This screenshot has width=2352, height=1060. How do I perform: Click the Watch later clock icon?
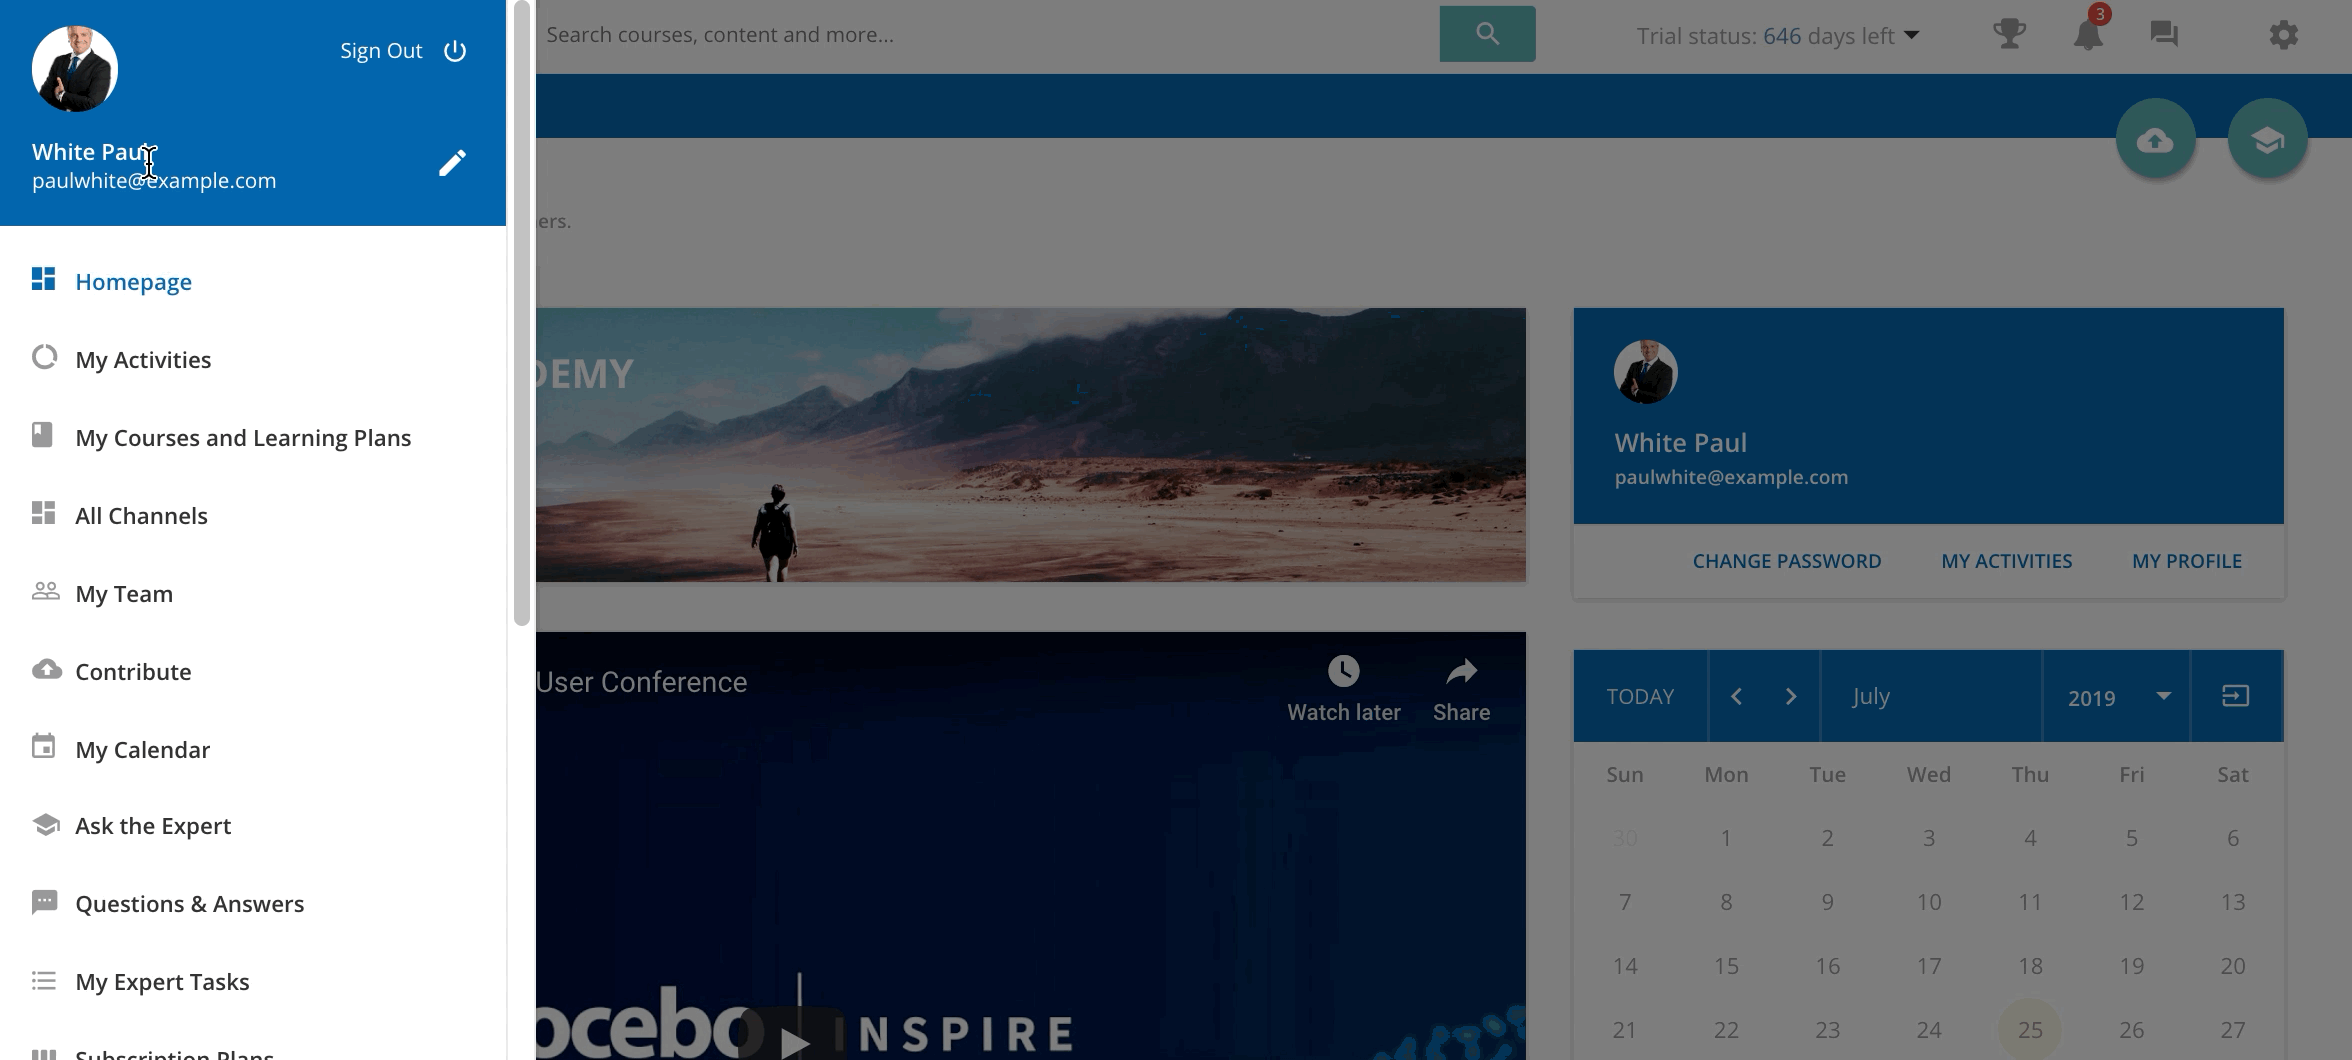(x=1343, y=671)
